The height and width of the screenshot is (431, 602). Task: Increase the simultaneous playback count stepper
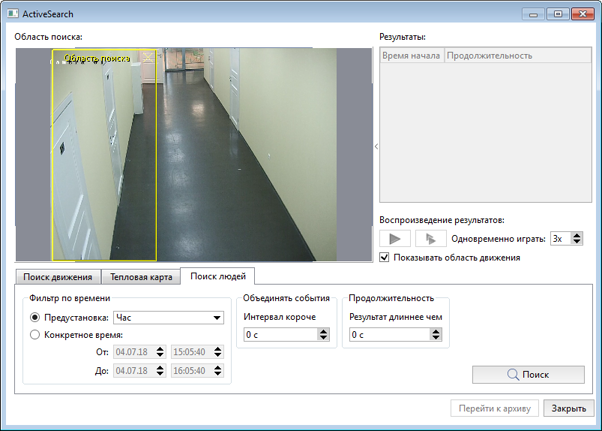[577, 235]
